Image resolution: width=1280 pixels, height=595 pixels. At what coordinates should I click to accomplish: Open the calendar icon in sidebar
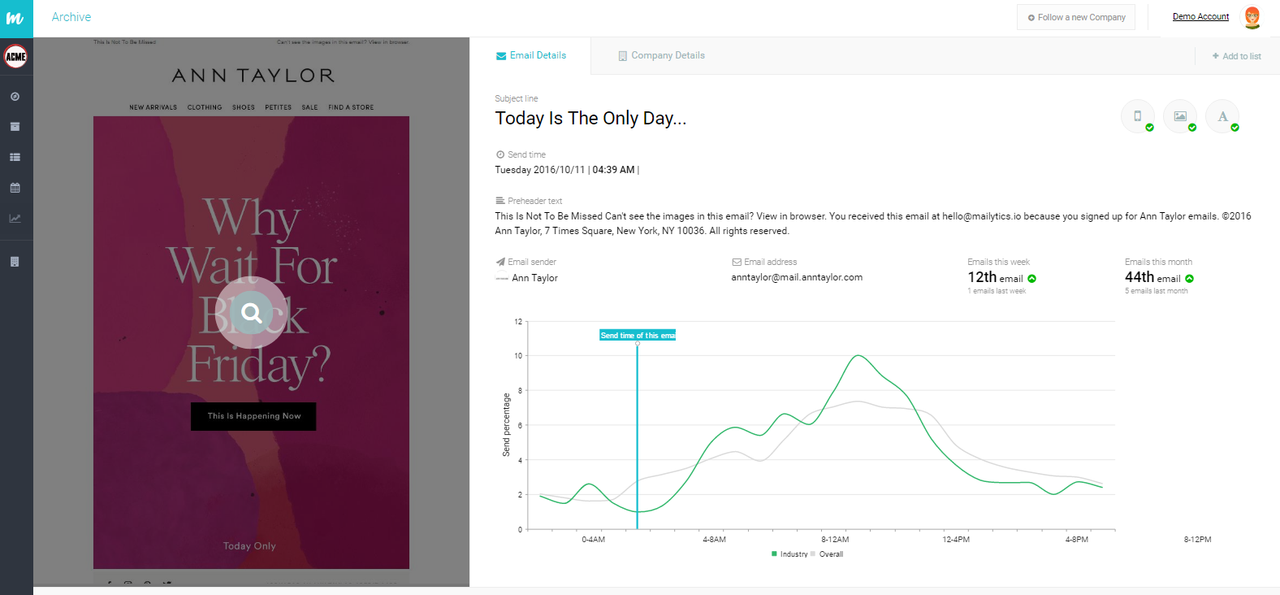15,188
